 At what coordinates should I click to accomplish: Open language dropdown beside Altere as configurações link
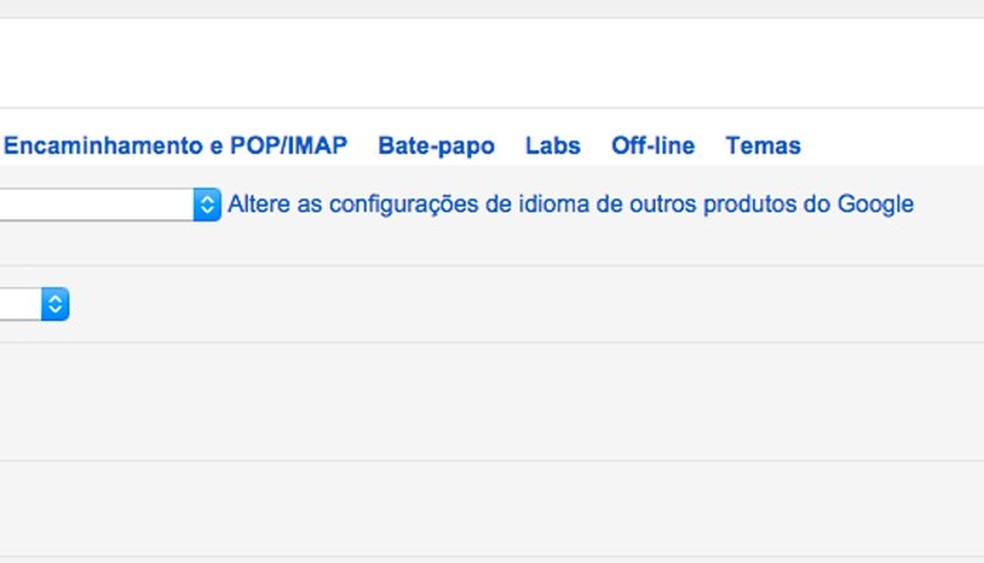(110, 205)
